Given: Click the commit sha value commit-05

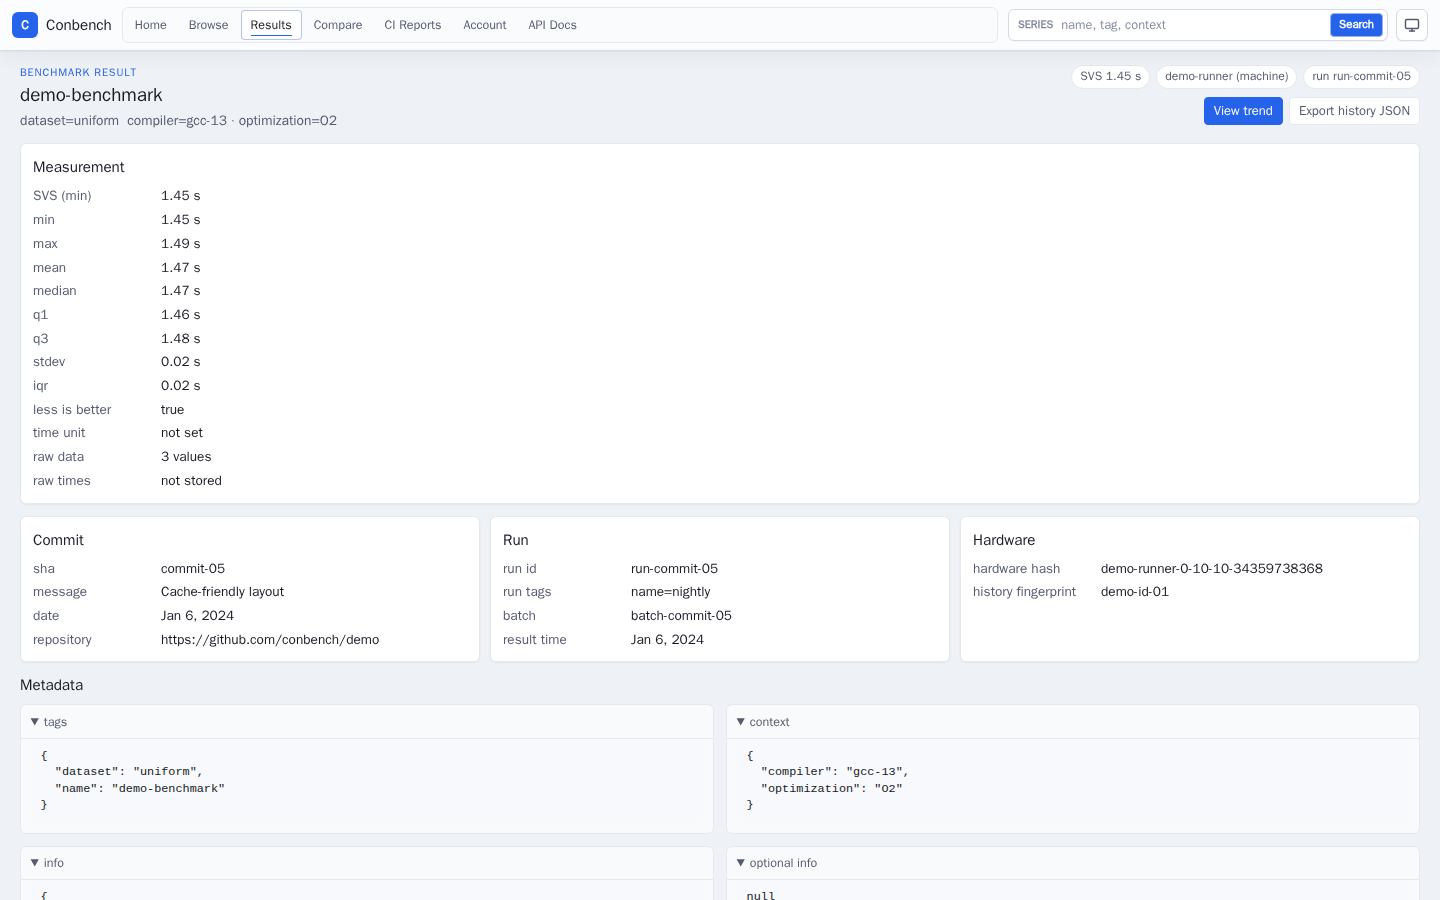Looking at the screenshot, I should click(x=193, y=568).
